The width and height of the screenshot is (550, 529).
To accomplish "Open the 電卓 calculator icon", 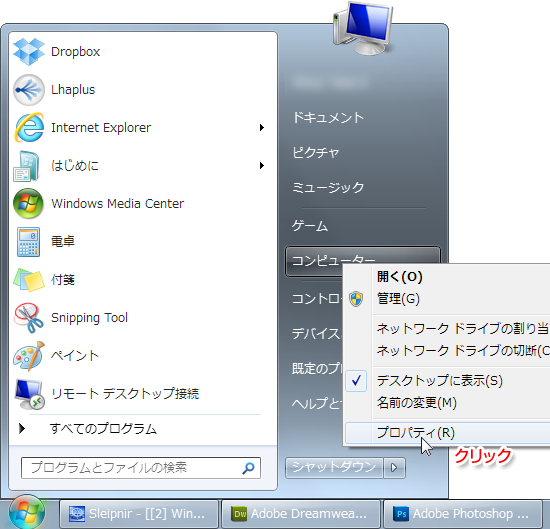I will tap(28, 242).
